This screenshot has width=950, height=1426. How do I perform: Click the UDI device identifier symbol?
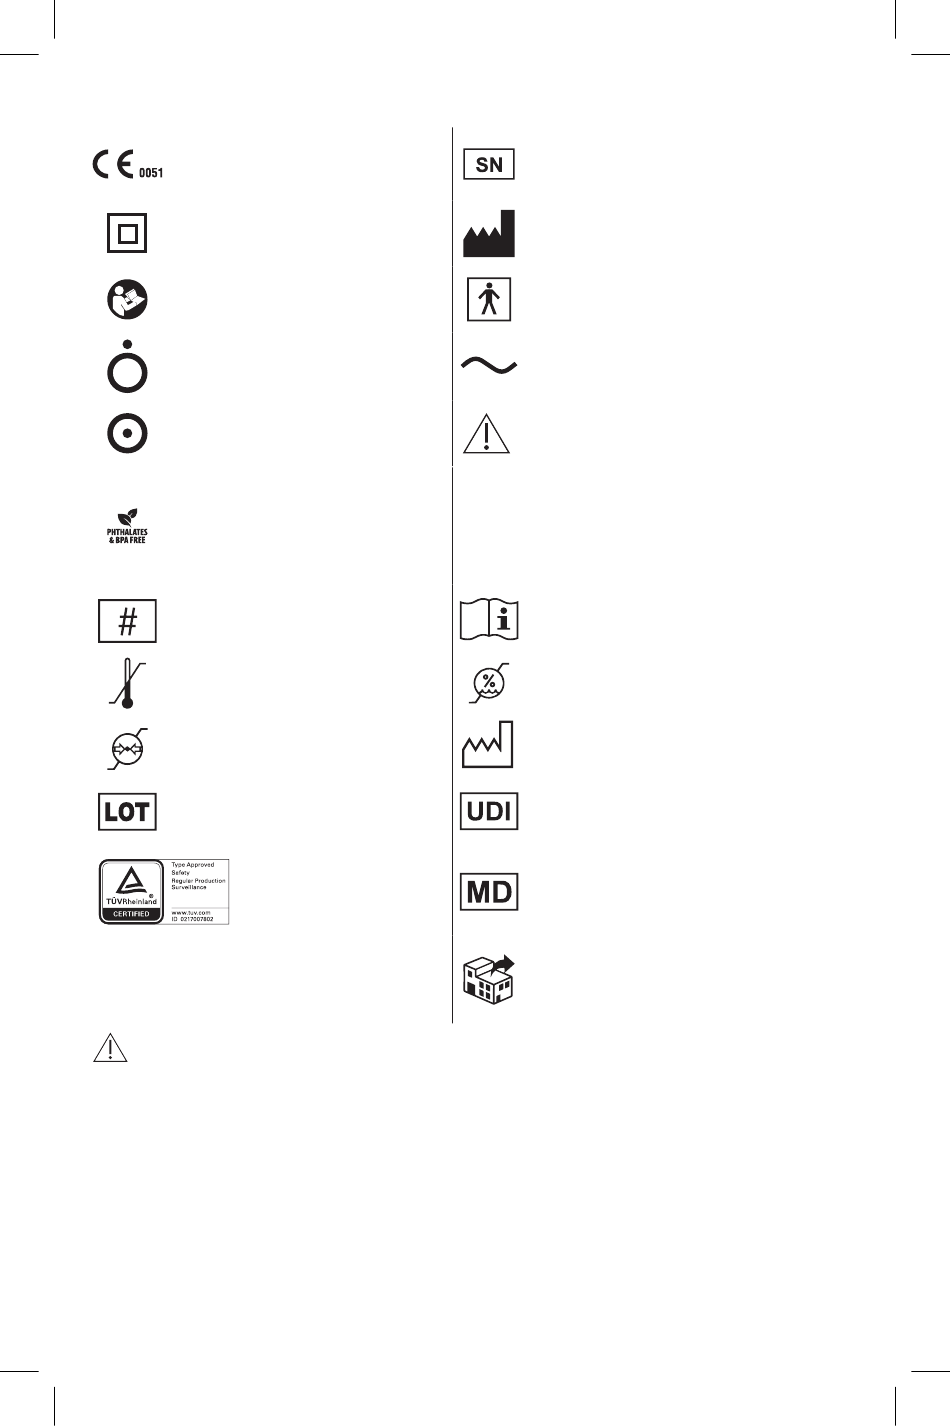[x=489, y=811]
